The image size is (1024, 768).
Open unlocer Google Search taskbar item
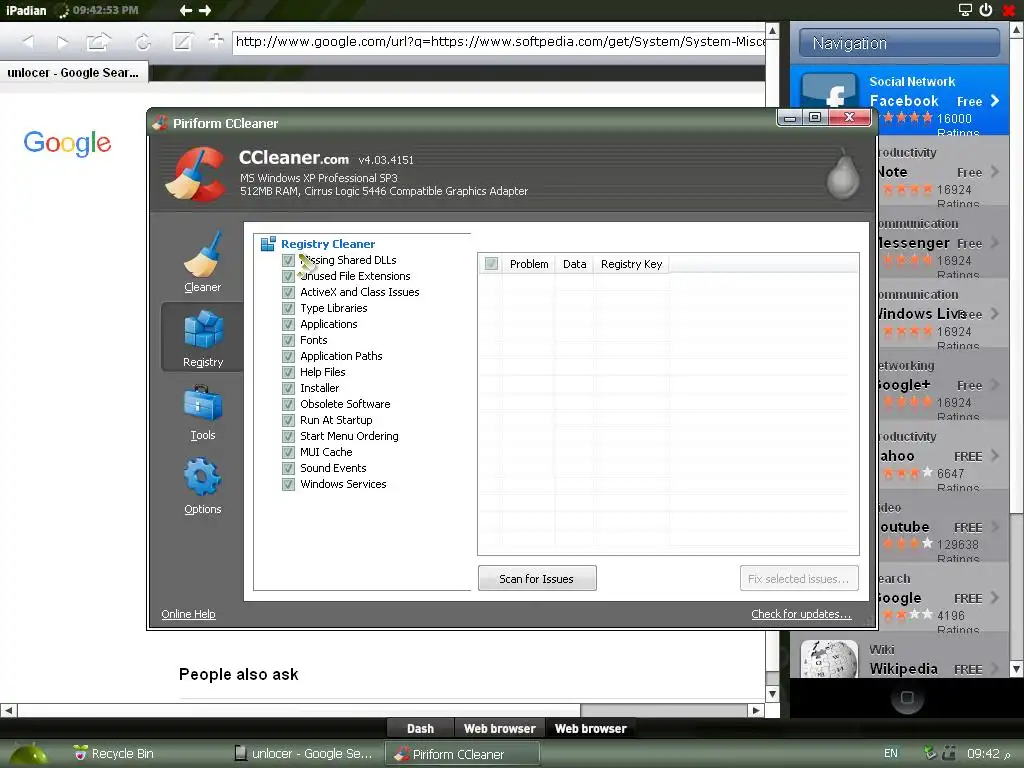pyautogui.click(x=304, y=754)
